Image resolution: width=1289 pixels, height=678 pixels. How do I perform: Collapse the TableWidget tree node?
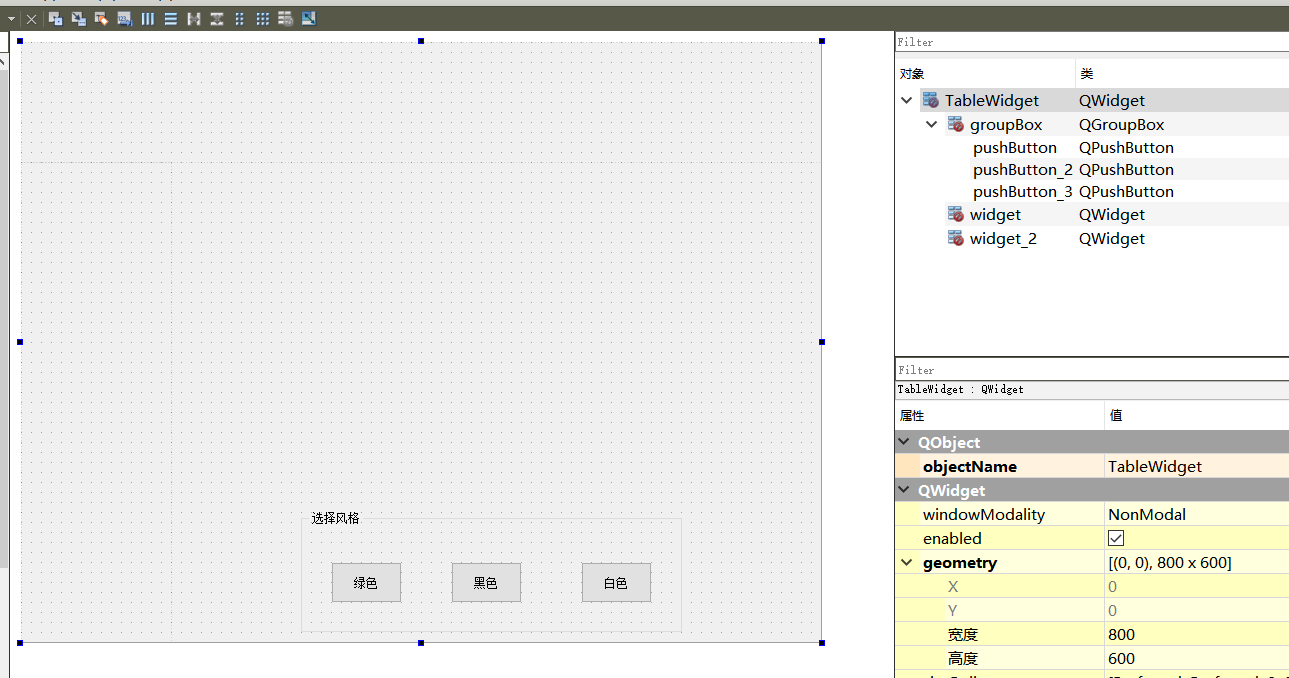pyautogui.click(x=906, y=100)
